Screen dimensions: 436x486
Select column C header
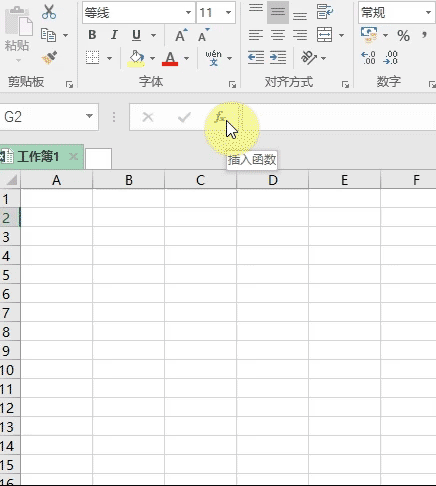(x=200, y=180)
